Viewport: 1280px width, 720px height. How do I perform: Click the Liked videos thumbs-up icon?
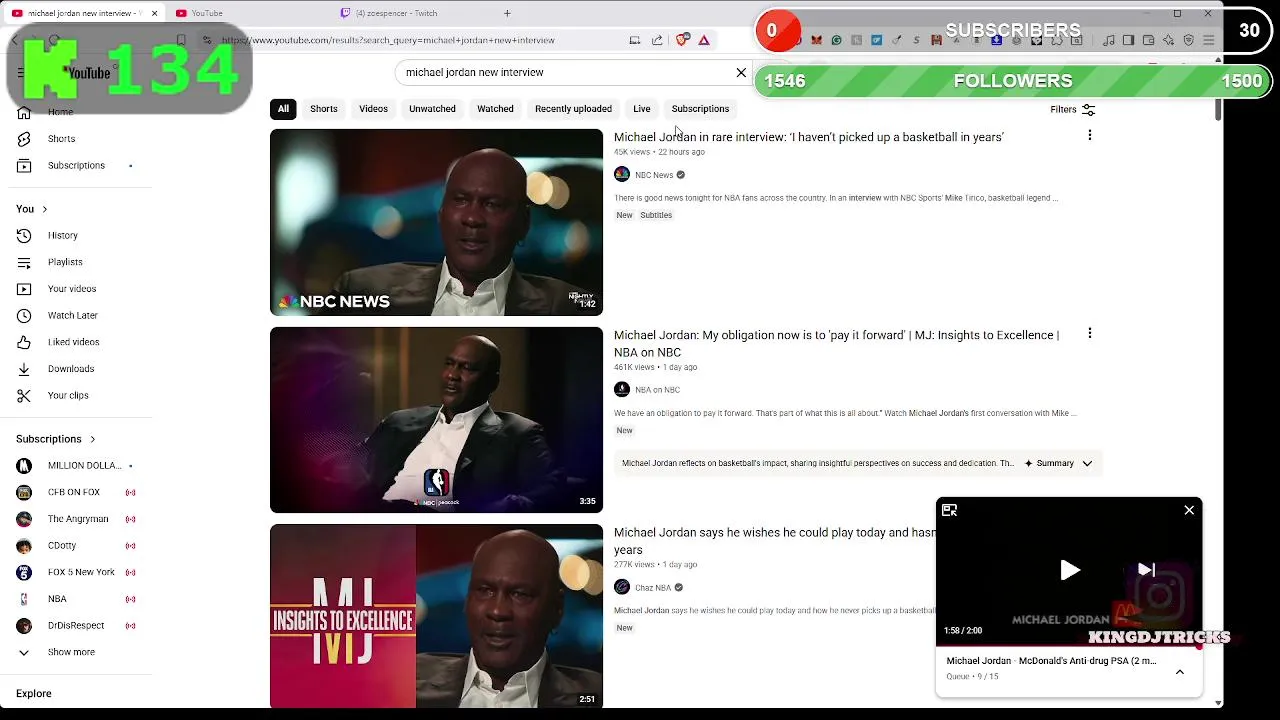[24, 342]
